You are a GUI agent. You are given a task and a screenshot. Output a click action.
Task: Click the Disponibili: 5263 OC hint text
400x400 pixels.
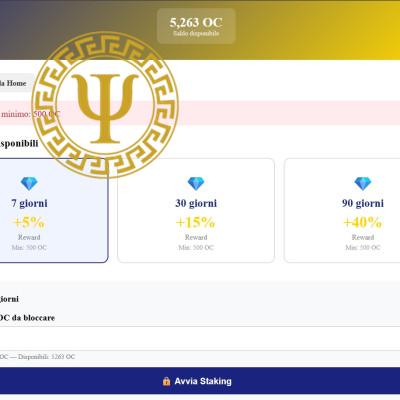pos(47,357)
